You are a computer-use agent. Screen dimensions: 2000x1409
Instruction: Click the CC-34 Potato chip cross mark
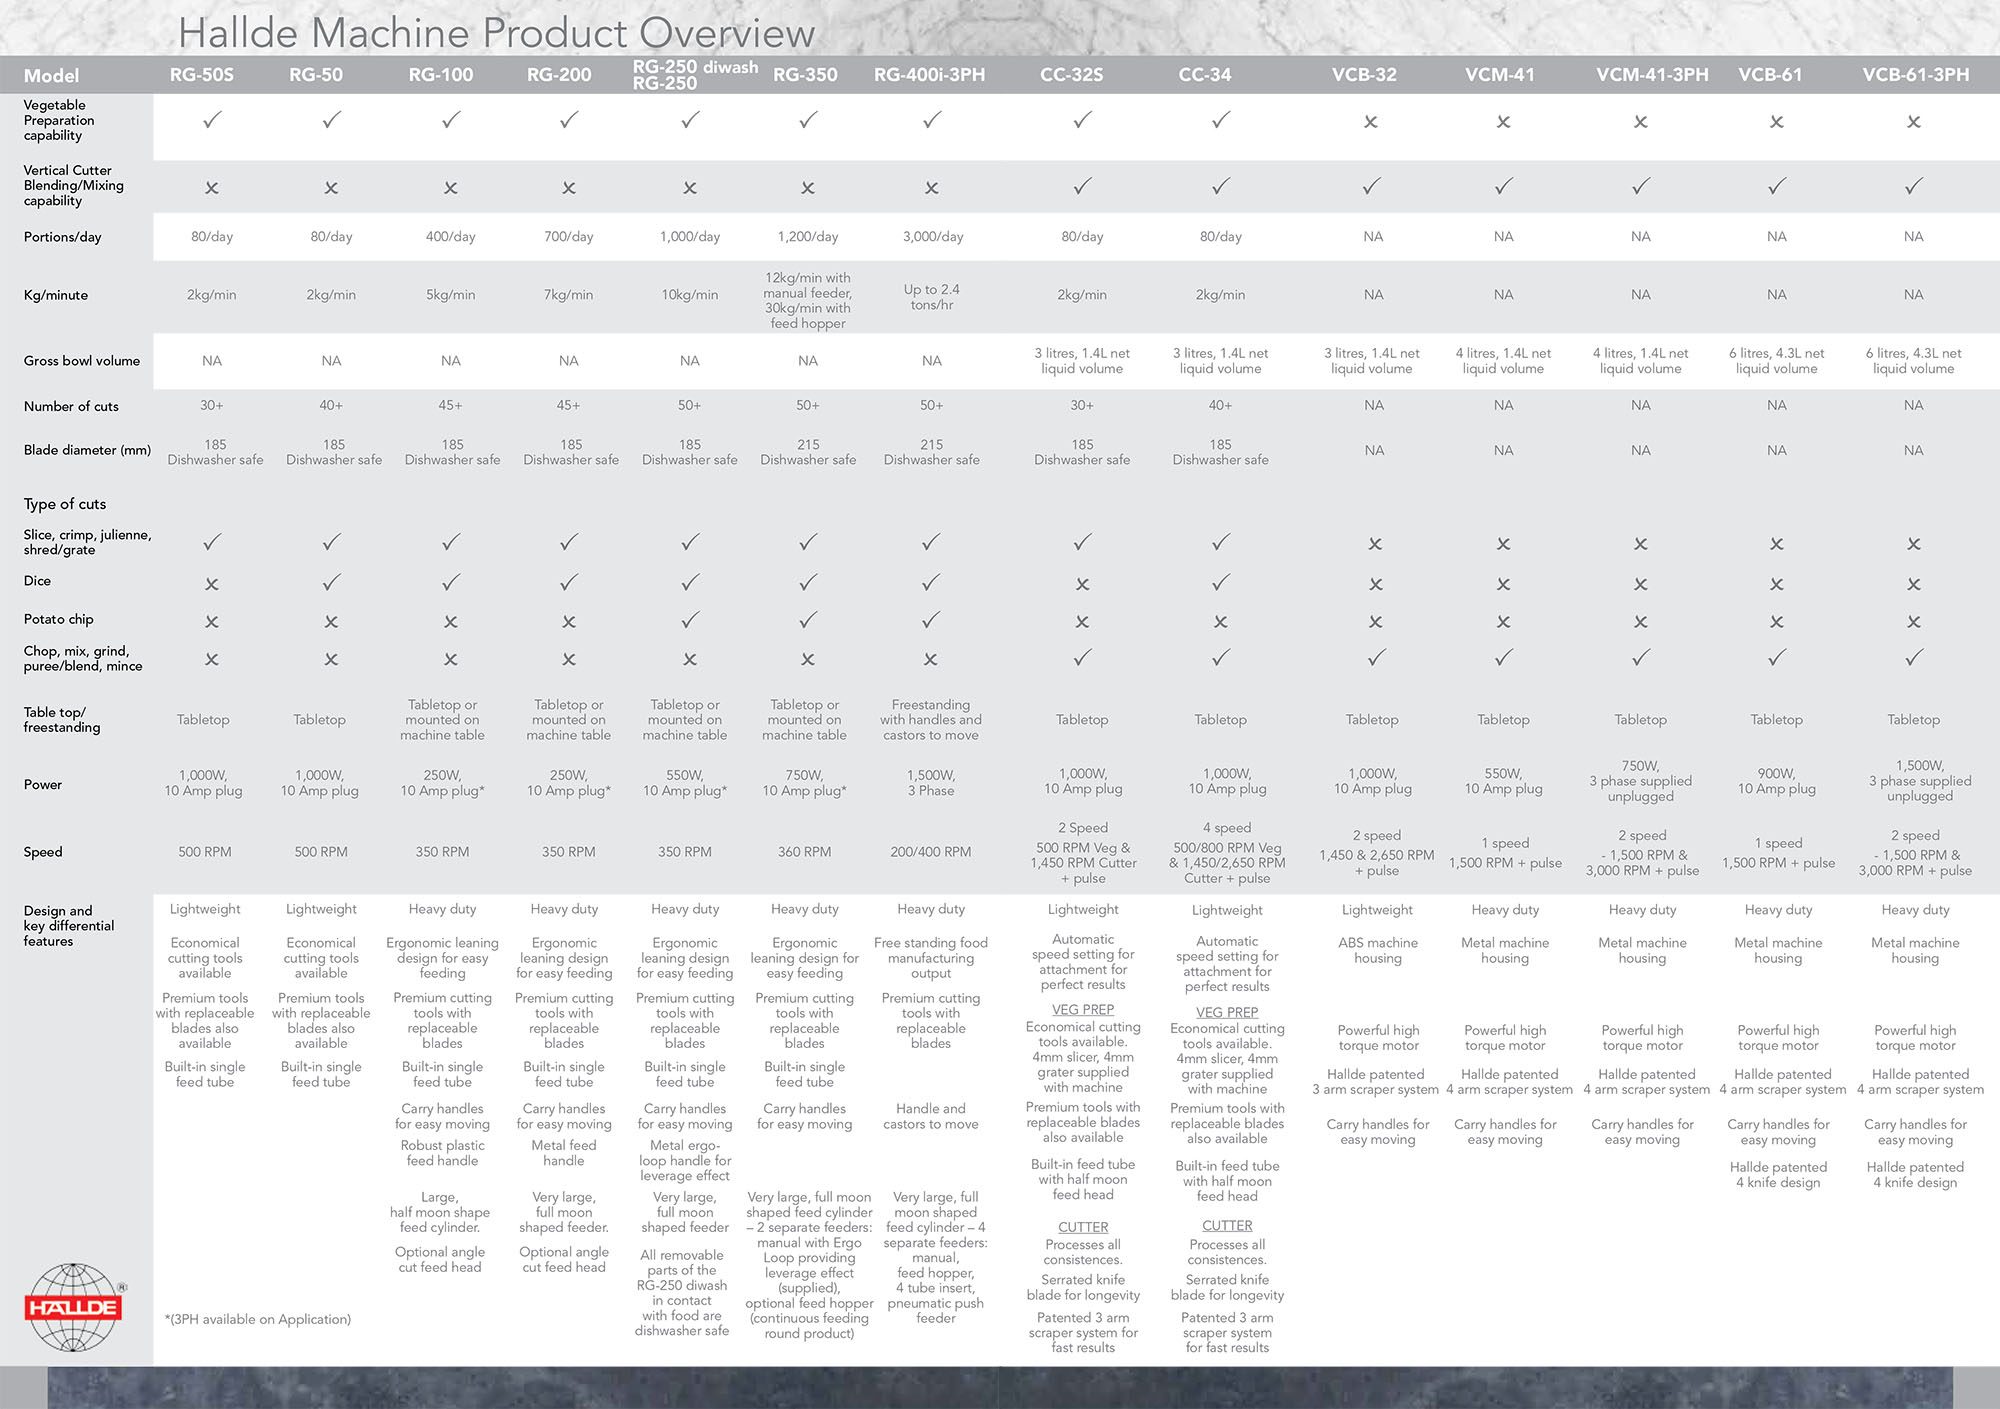click(1221, 622)
